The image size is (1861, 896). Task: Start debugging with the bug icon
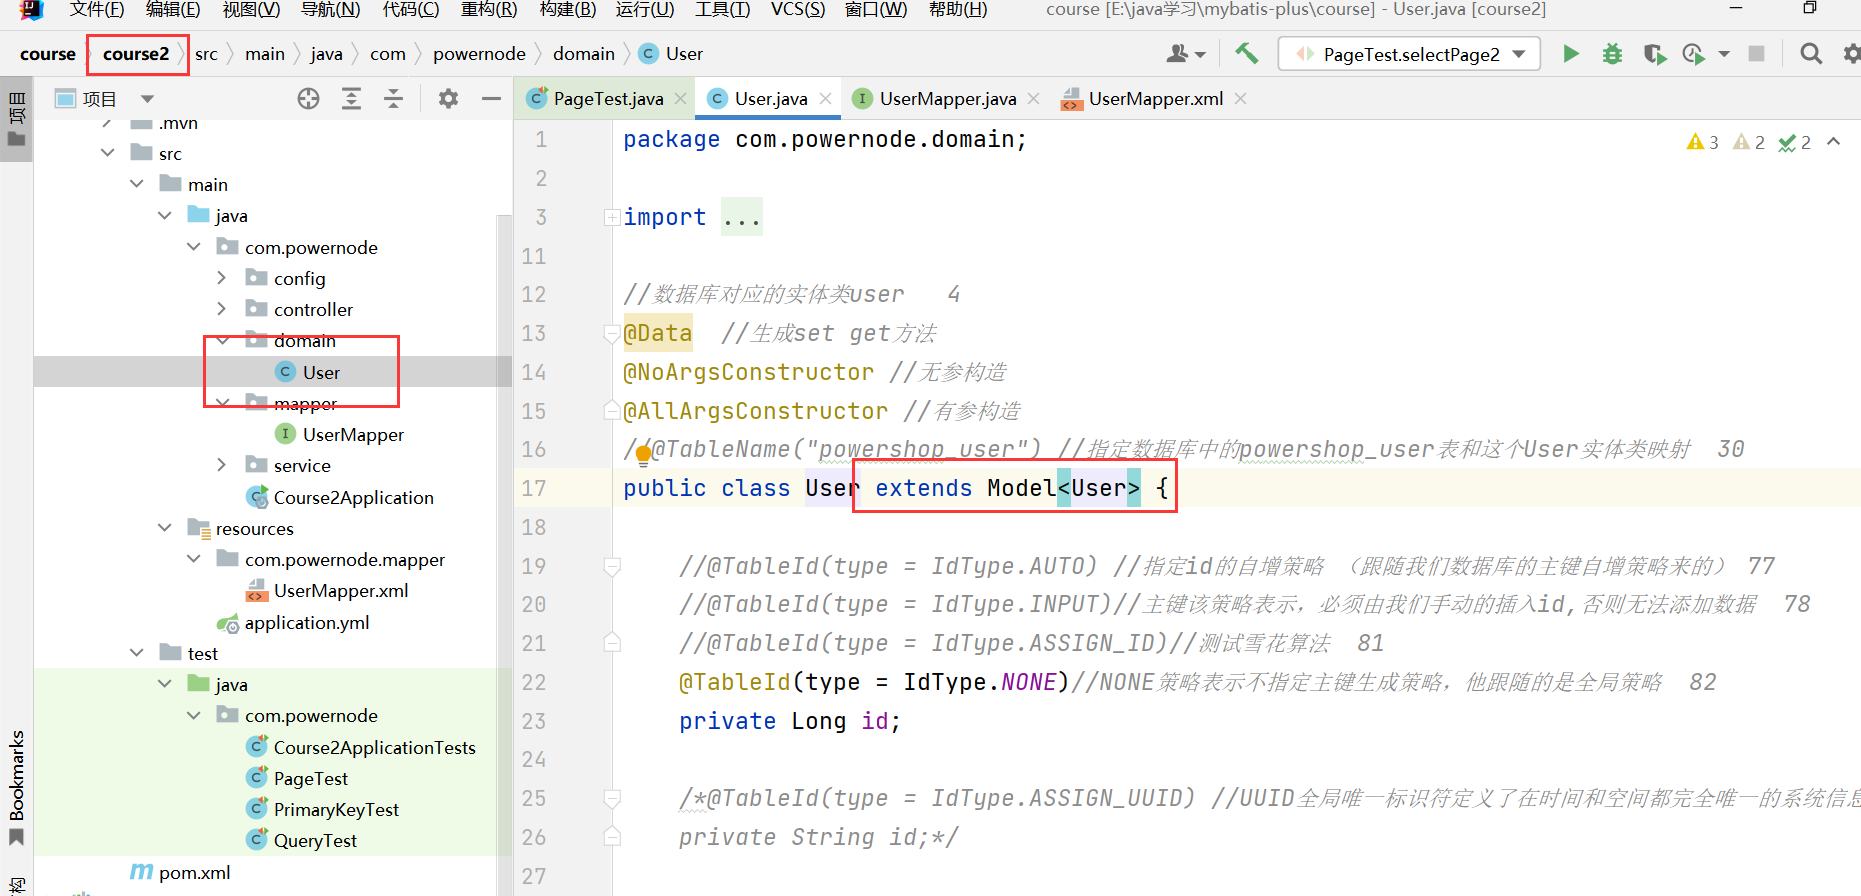(1612, 54)
